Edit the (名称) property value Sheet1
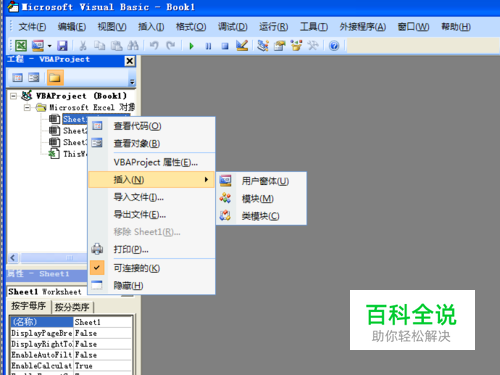Screen dimensions: 500x375 [102, 322]
